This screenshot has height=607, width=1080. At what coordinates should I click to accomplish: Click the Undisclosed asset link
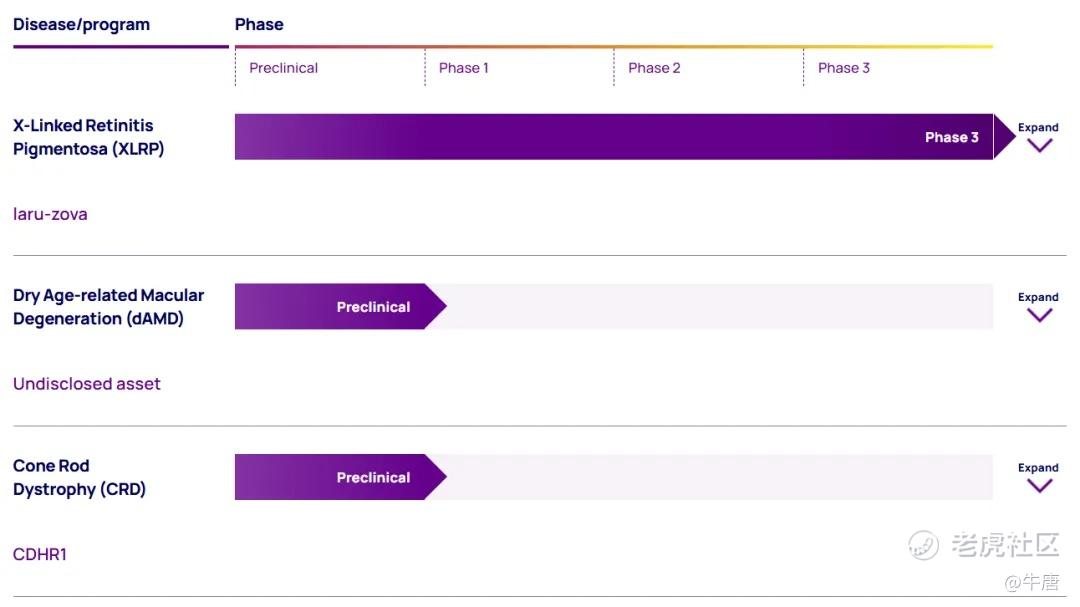click(87, 384)
